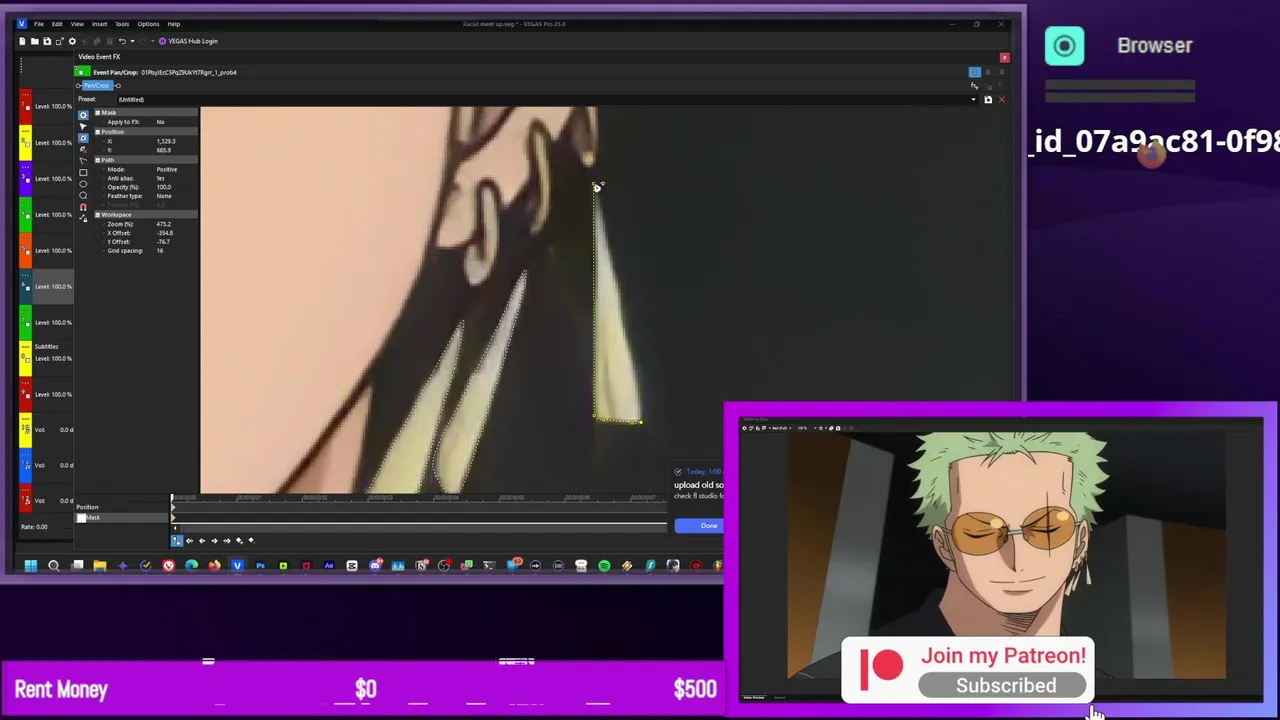The height and width of the screenshot is (720, 1280).
Task: Select the Zoom magnifier tool
Action: (x=83, y=195)
